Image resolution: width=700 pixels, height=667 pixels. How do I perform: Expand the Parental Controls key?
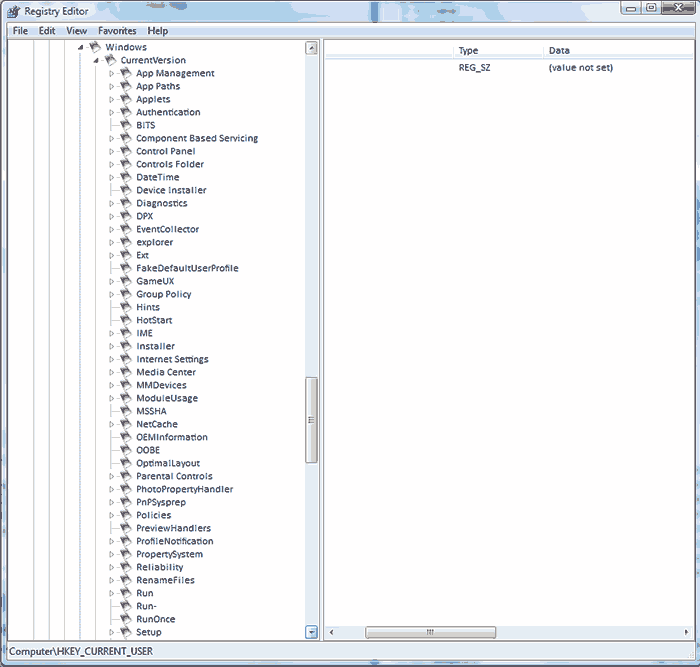pyautogui.click(x=112, y=476)
